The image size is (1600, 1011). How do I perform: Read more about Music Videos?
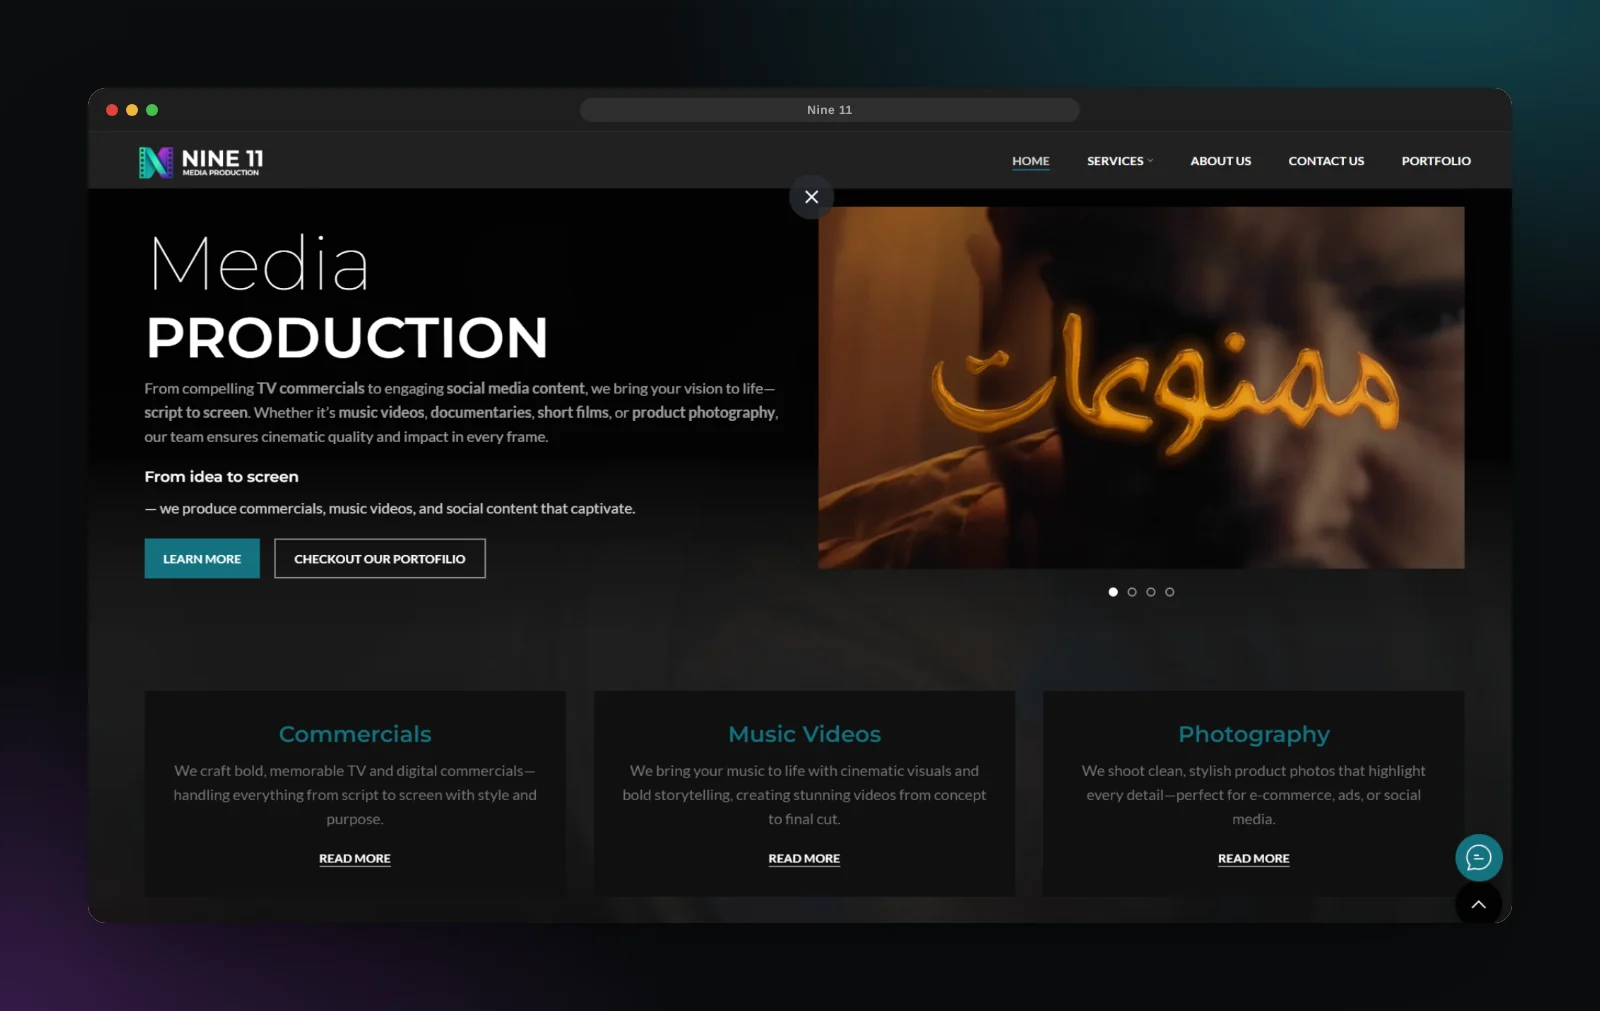(804, 859)
